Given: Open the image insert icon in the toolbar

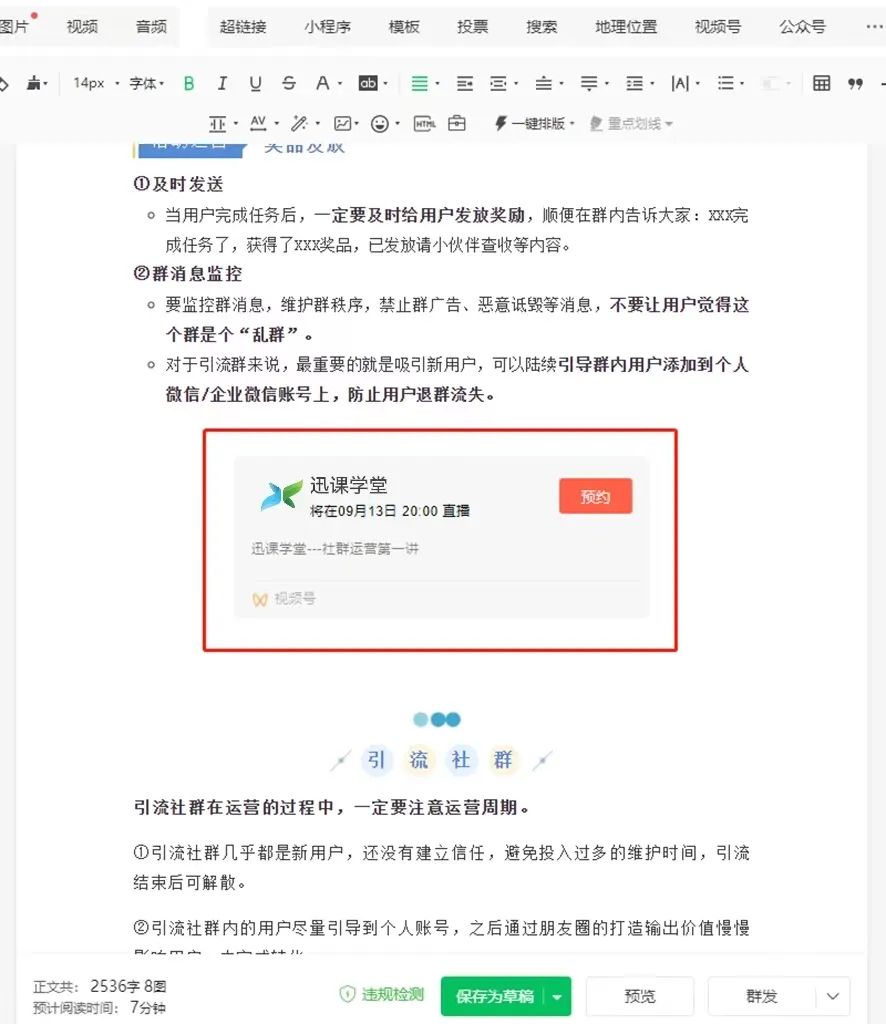Looking at the screenshot, I should pos(344,122).
